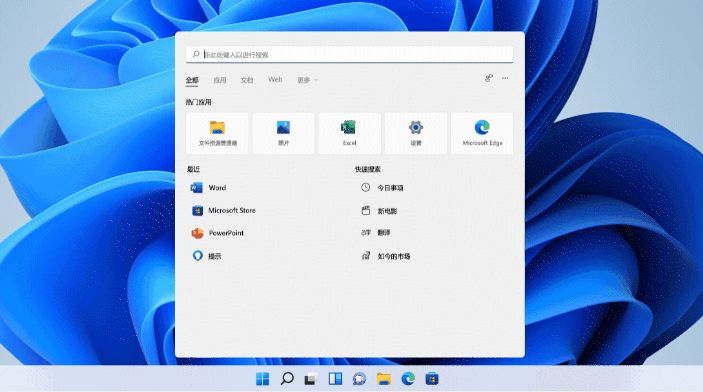Open the Widgets panel on the taskbar

[335, 379]
